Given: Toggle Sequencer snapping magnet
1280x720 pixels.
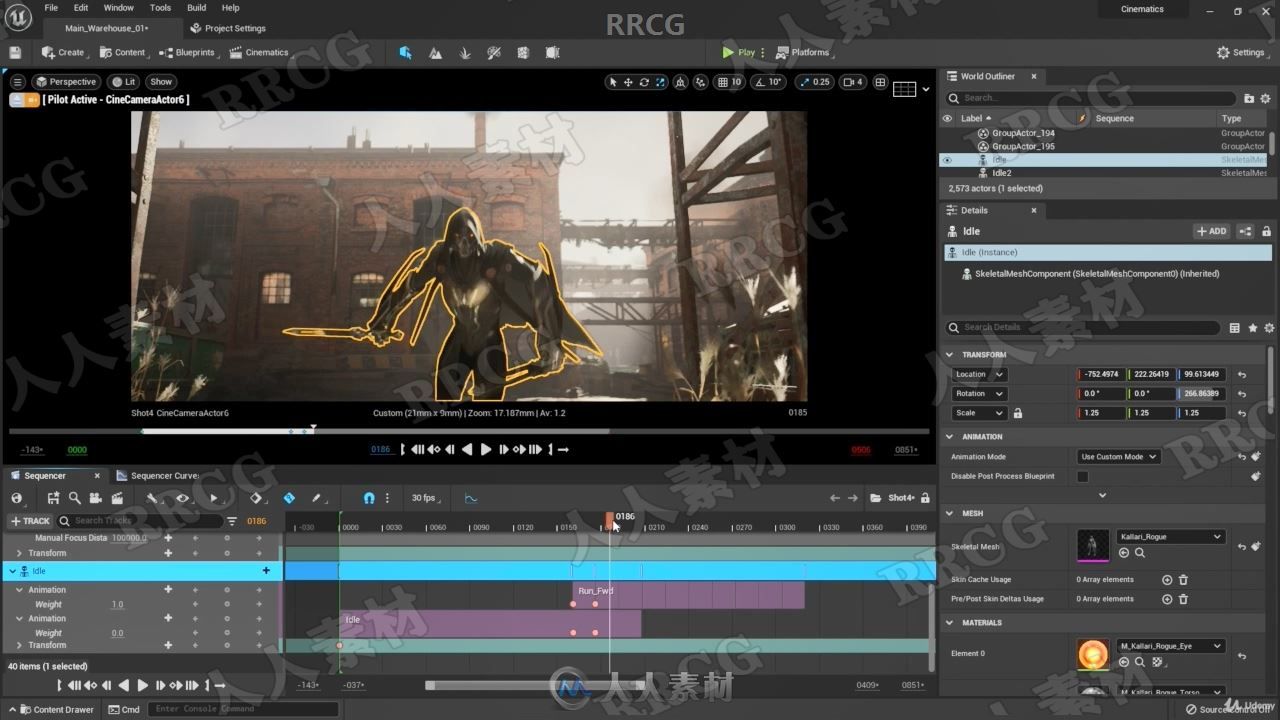Looking at the screenshot, I should click(x=369, y=498).
